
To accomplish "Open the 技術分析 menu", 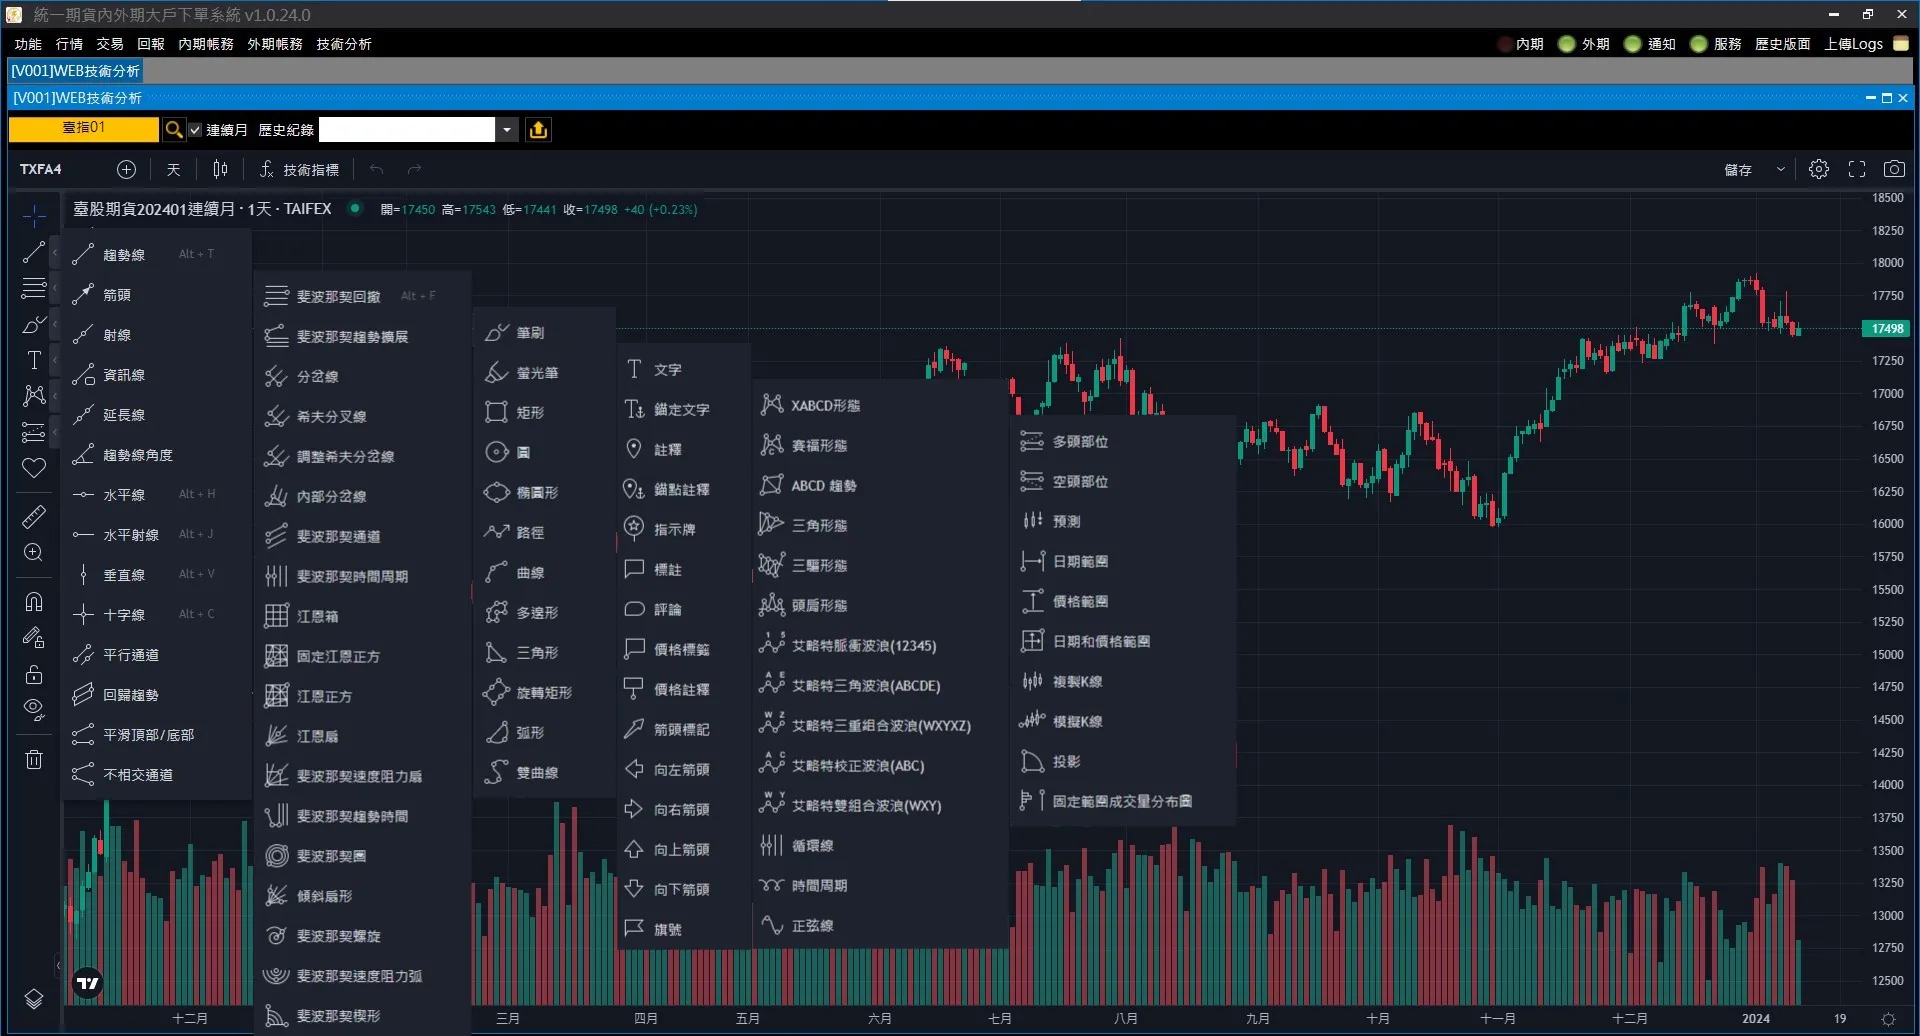I will [x=343, y=44].
